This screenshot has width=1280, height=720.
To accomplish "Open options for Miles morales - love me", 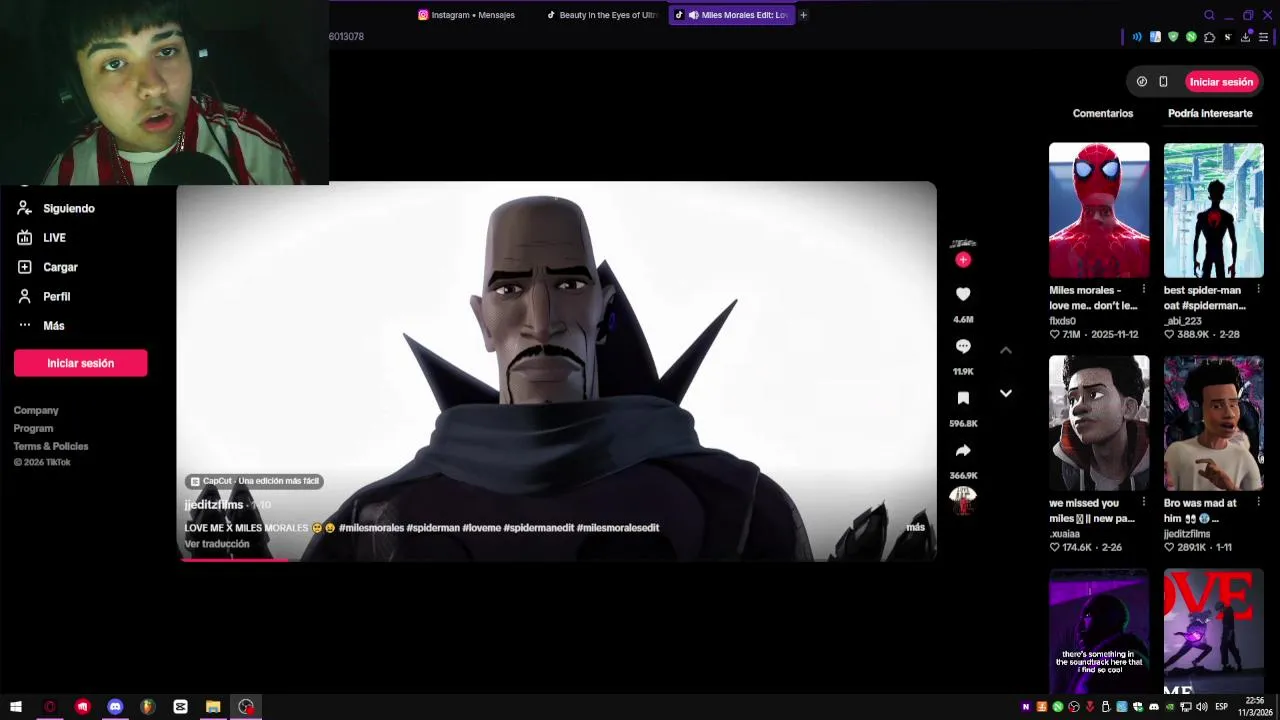I will [x=1144, y=290].
